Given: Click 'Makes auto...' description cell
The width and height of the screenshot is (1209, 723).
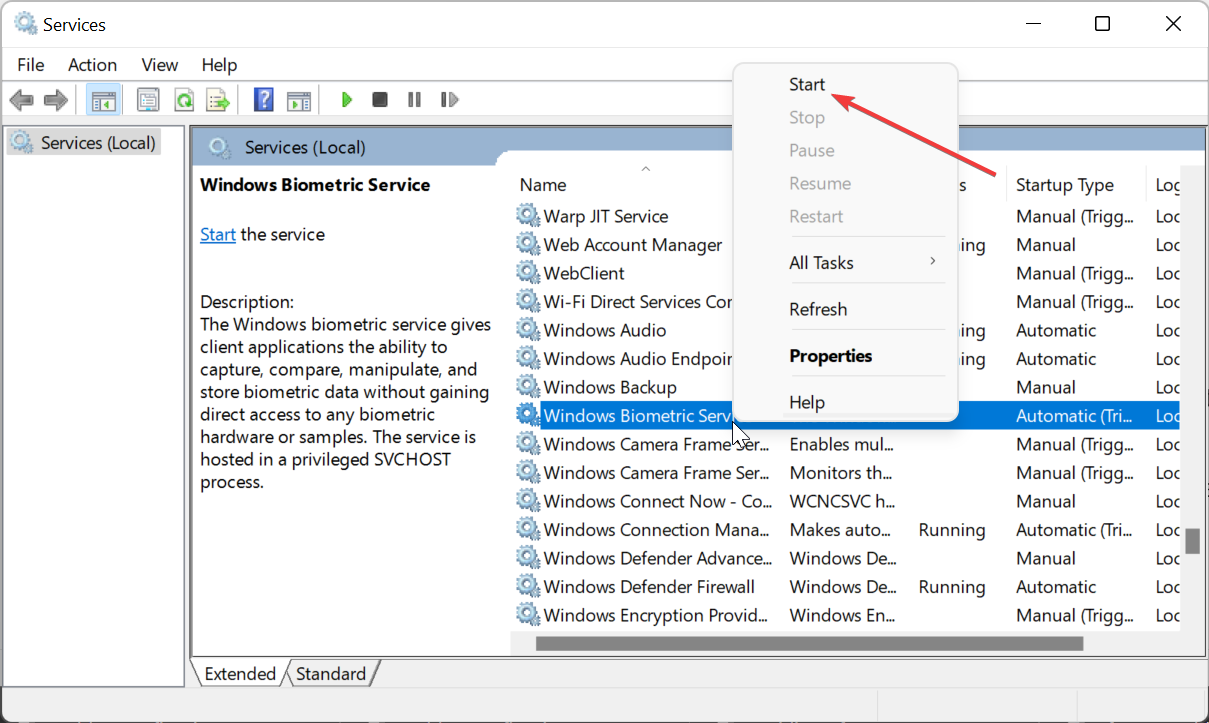Looking at the screenshot, I should (838, 529).
